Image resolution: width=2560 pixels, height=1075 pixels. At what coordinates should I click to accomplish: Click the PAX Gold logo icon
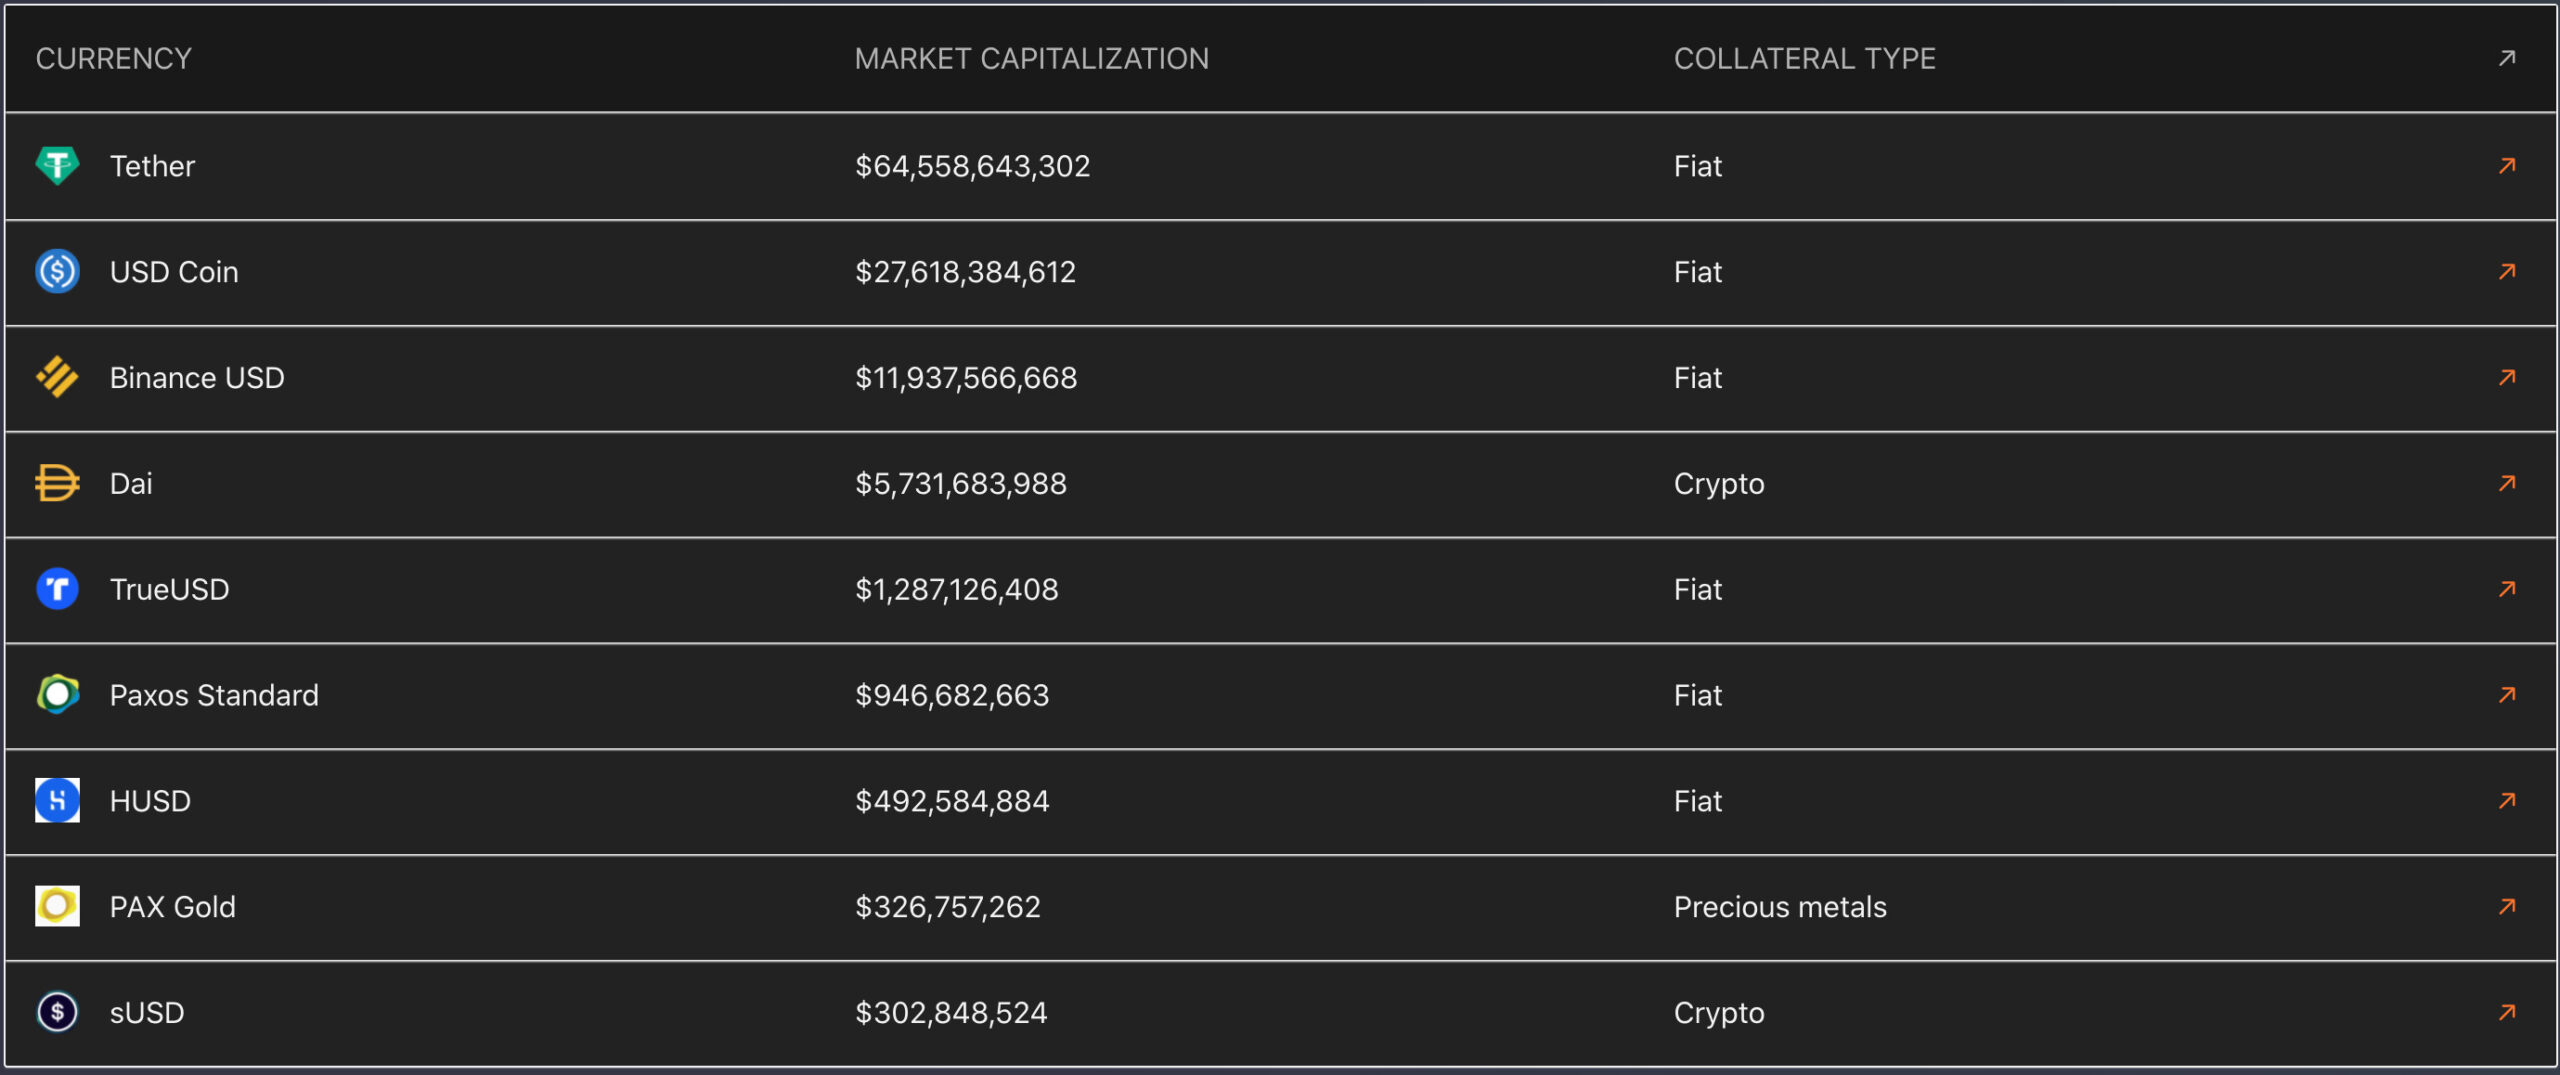pyautogui.click(x=57, y=906)
